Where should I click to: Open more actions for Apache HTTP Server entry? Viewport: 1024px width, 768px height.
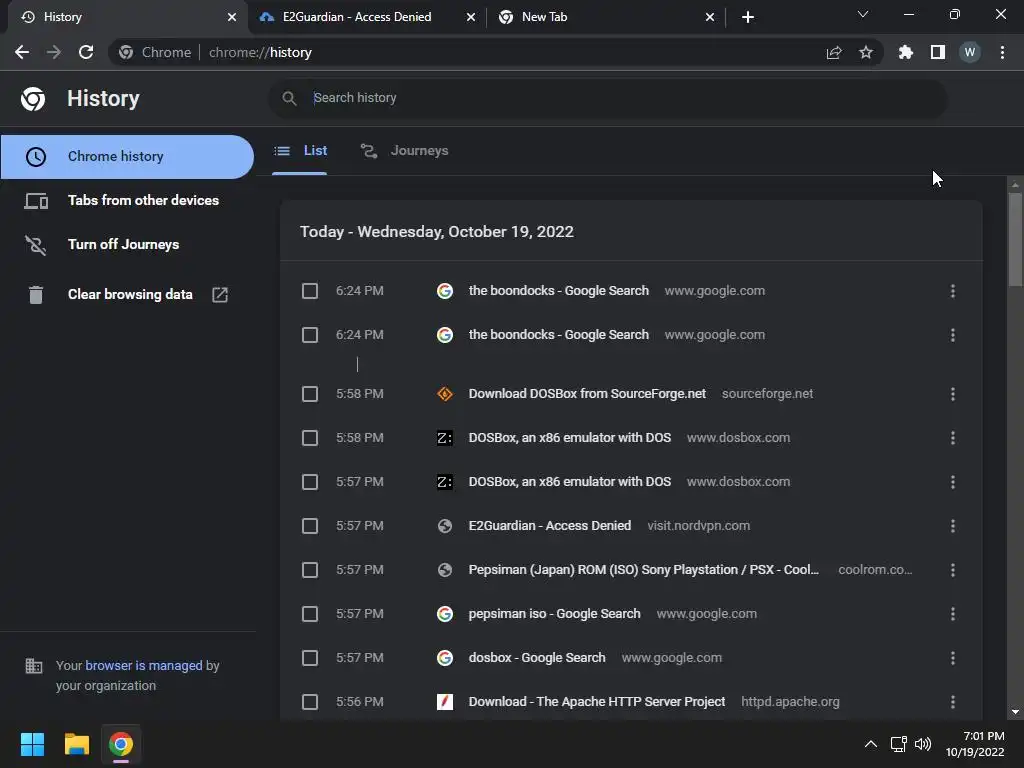point(953,702)
